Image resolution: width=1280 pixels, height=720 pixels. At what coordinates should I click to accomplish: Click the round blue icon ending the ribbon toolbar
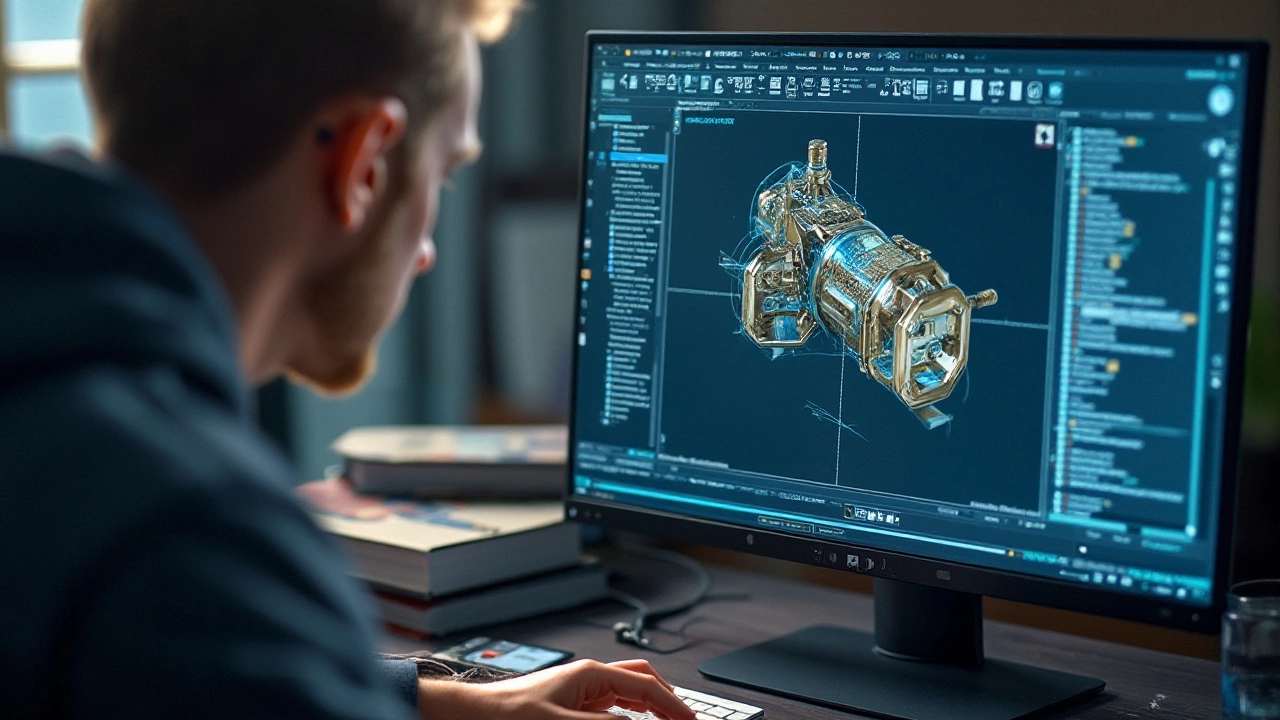(1054, 91)
